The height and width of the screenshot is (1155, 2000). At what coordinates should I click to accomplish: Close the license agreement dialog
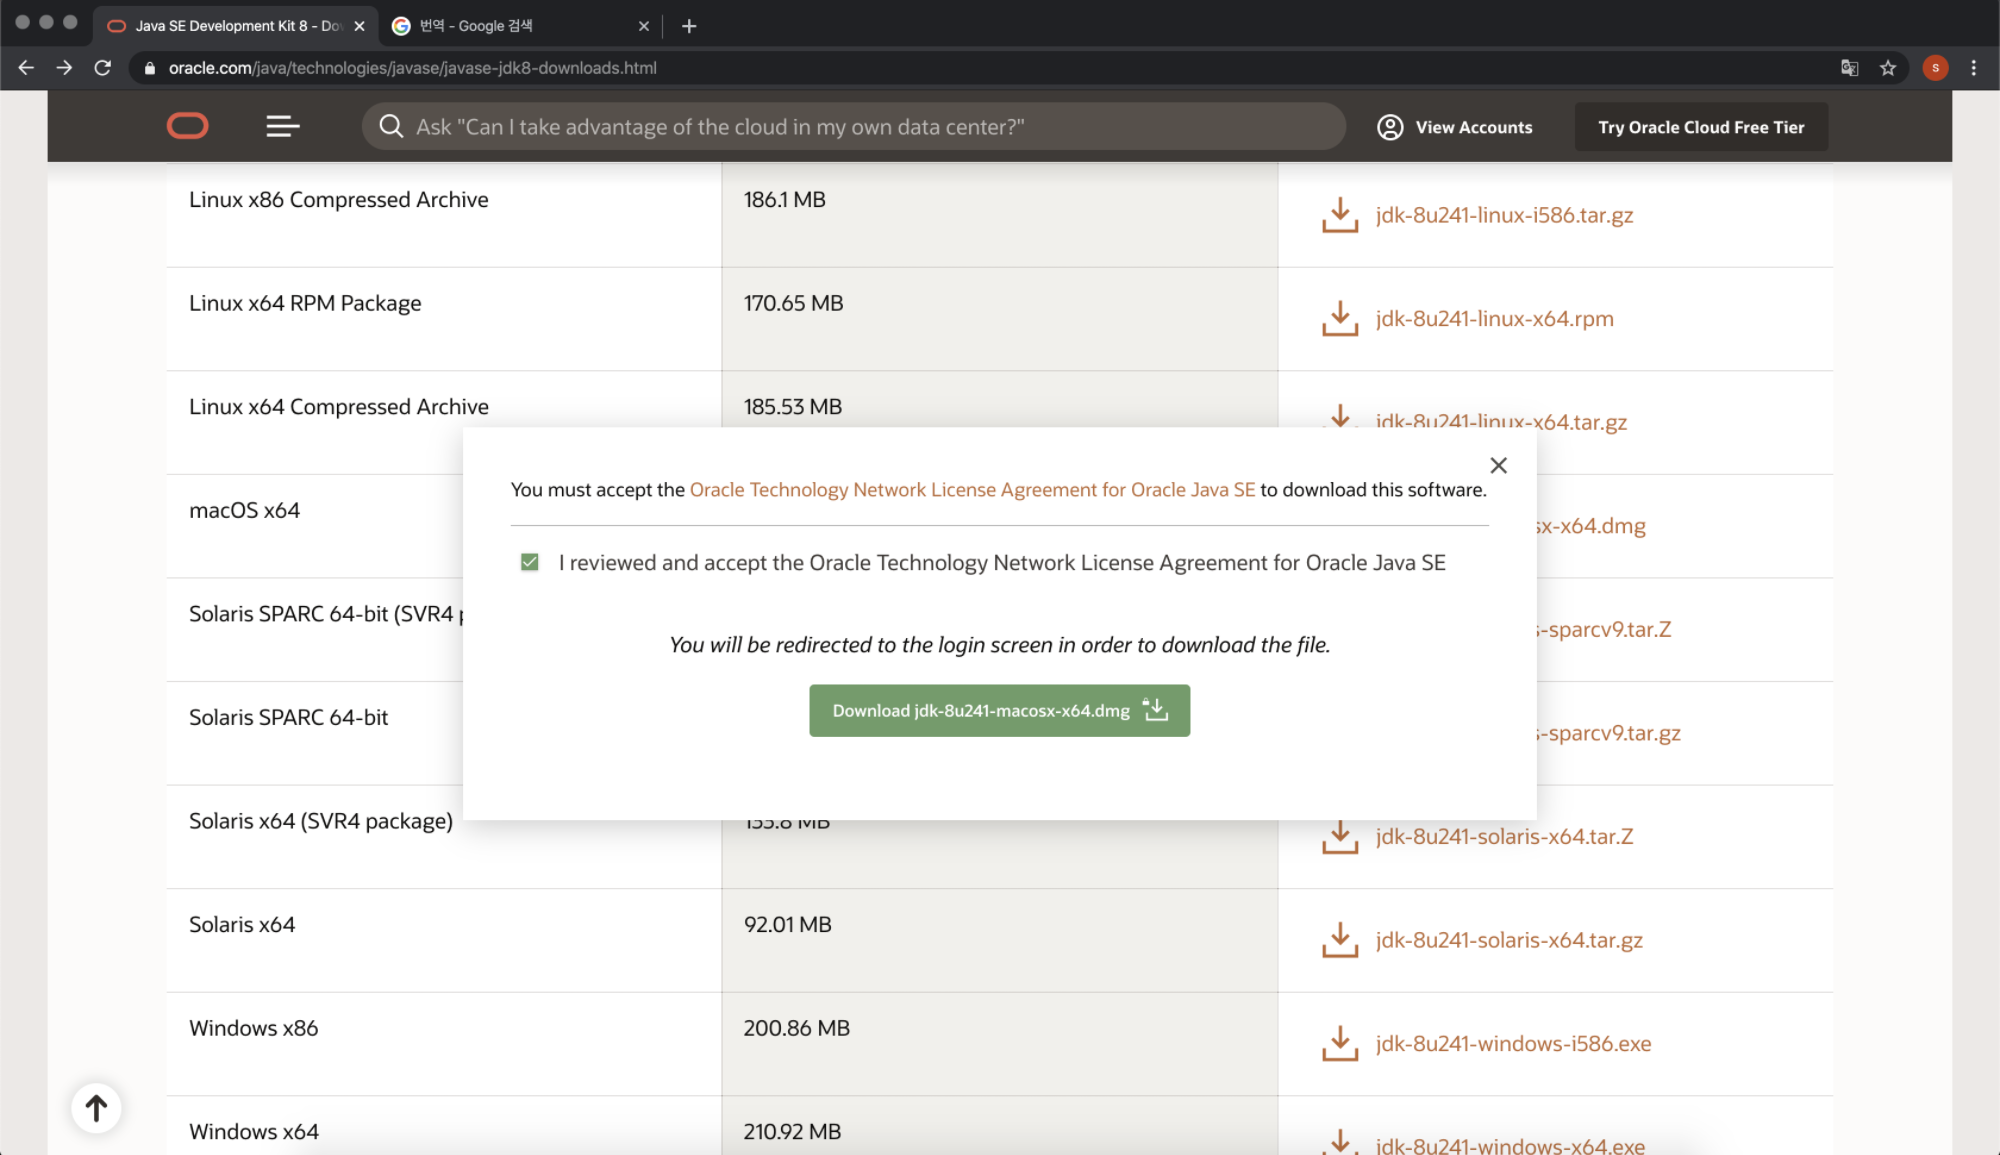point(1498,465)
